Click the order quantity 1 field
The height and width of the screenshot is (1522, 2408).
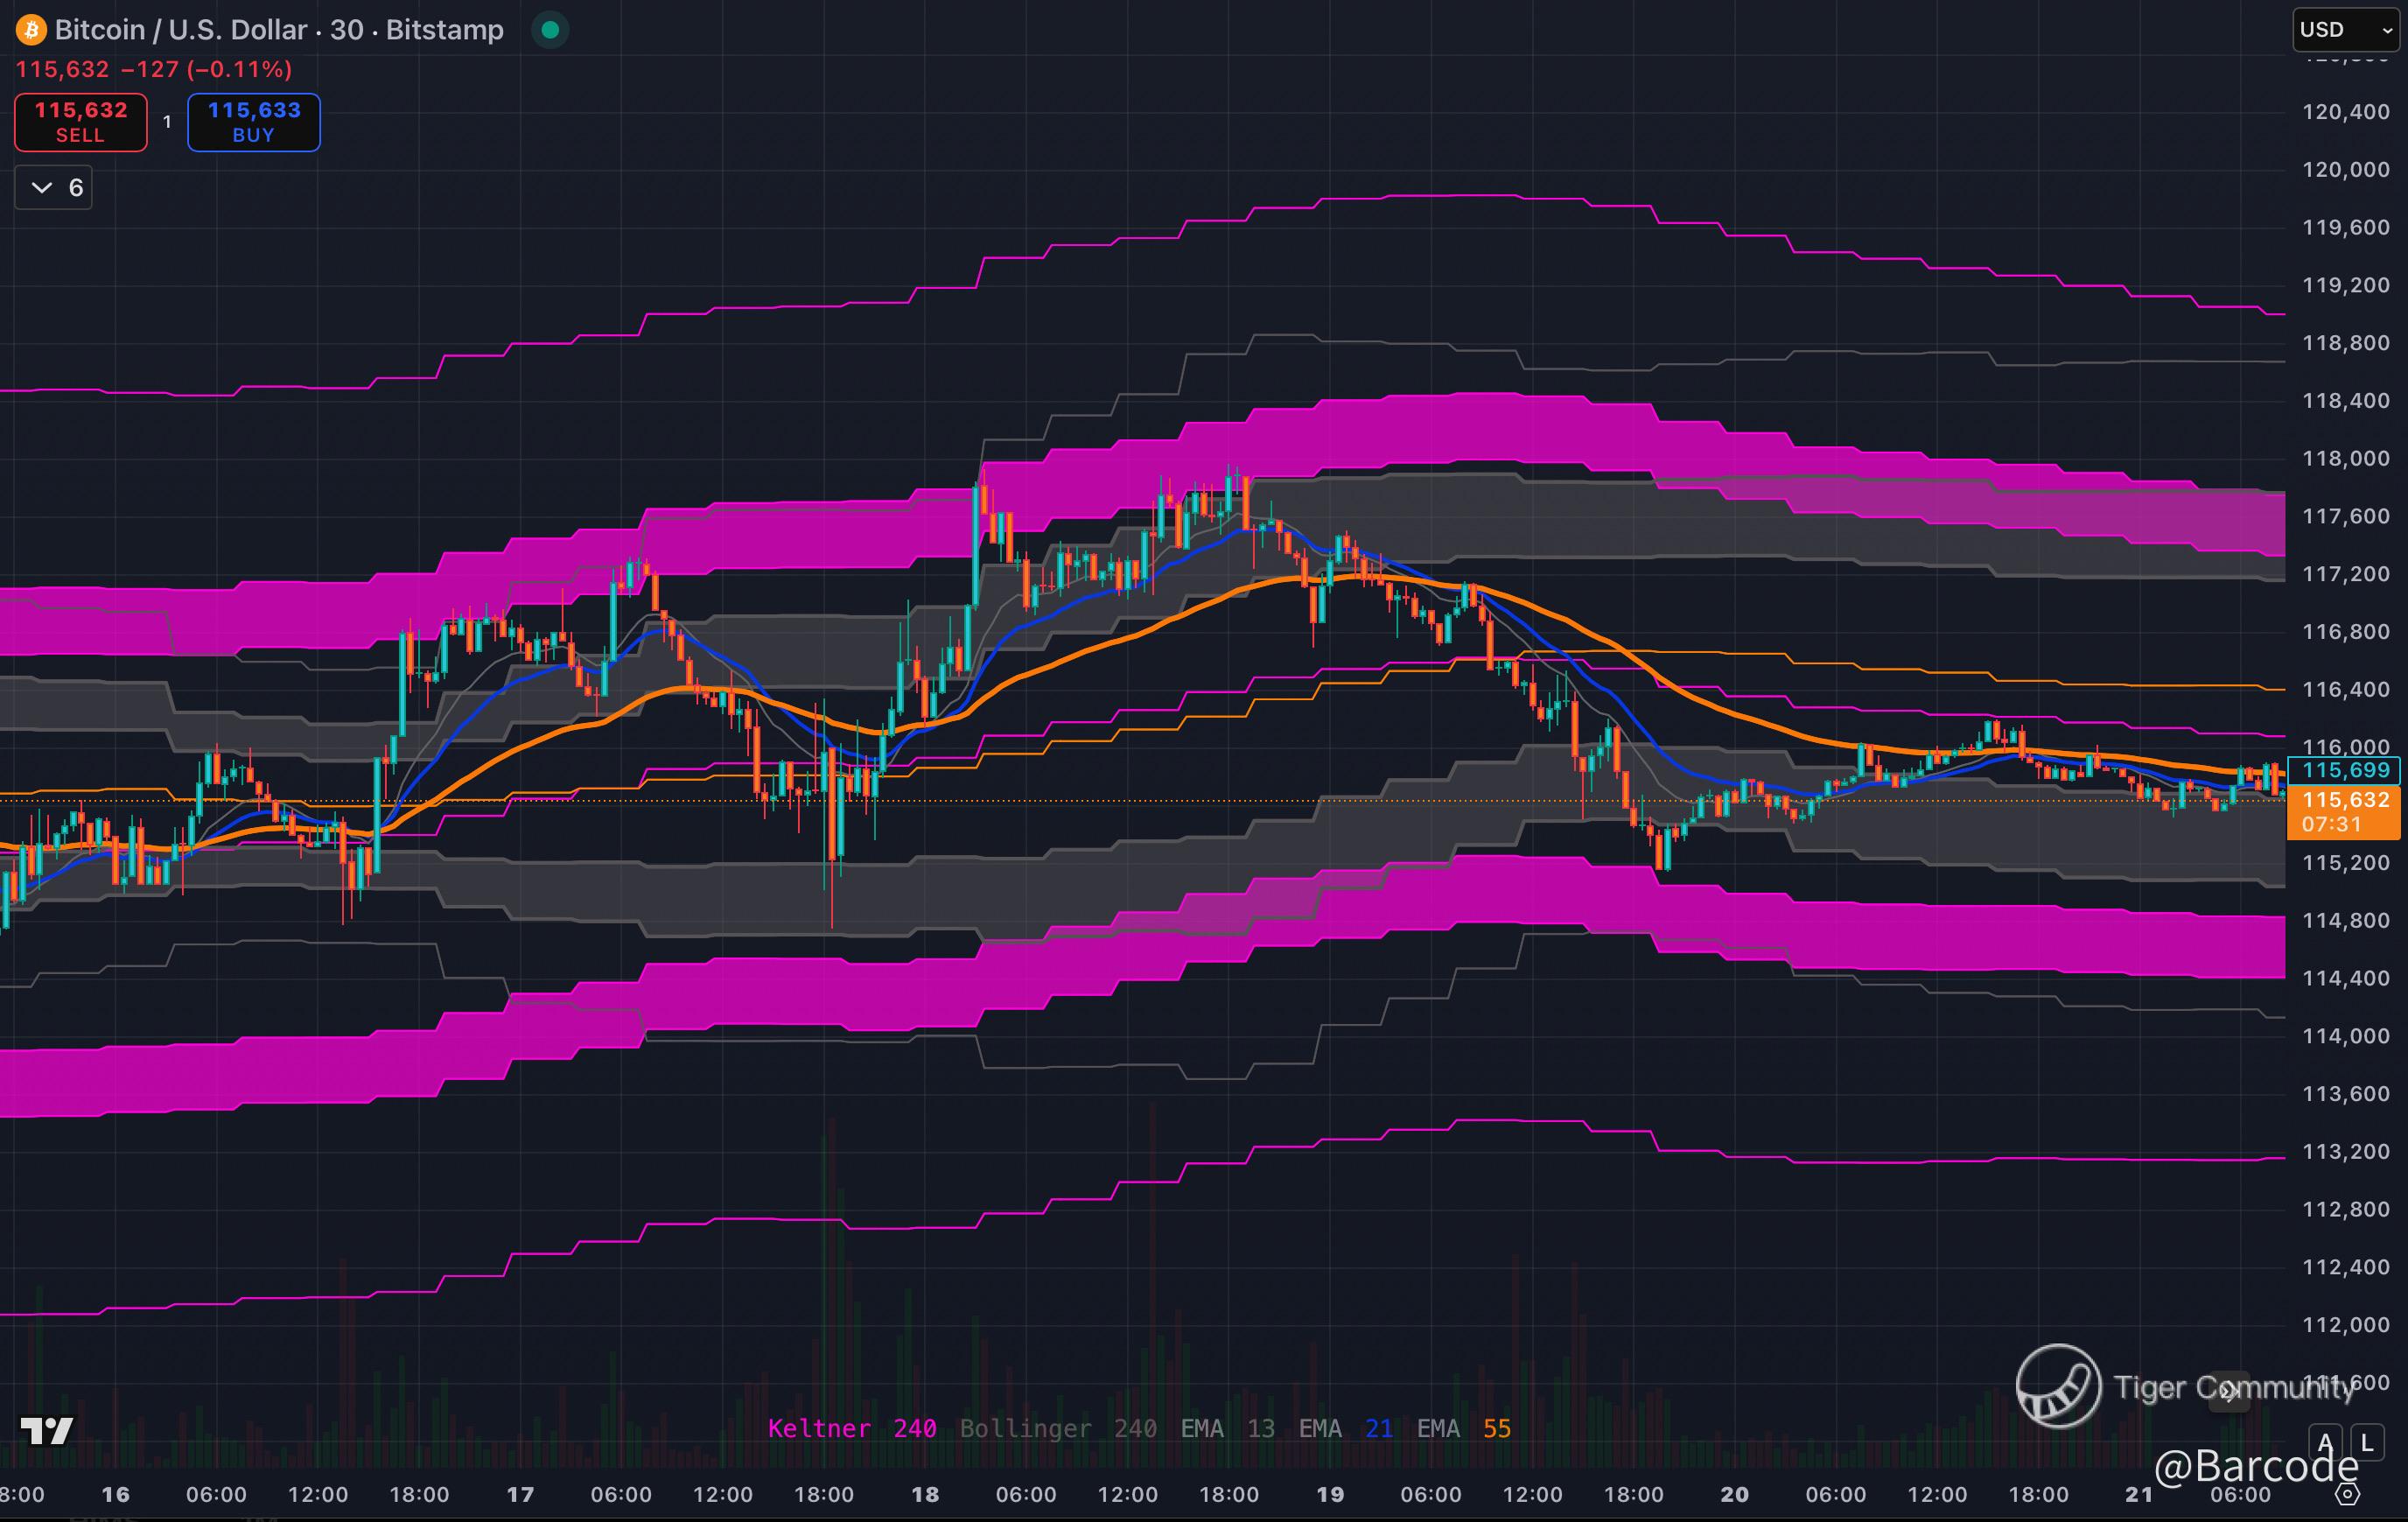click(167, 122)
